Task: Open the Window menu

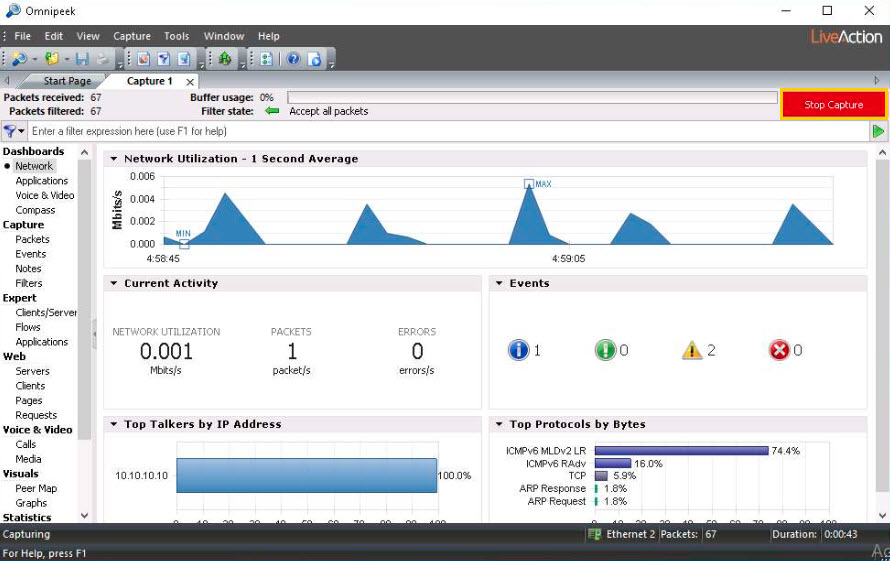Action: pyautogui.click(x=224, y=36)
